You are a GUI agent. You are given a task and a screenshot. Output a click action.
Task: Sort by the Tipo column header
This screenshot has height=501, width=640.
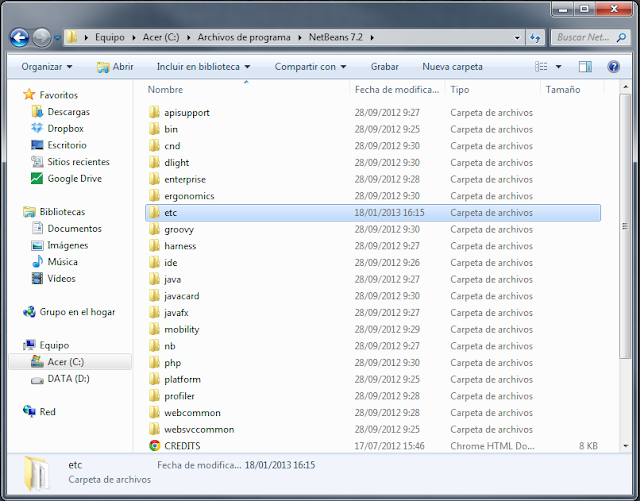pos(460,89)
